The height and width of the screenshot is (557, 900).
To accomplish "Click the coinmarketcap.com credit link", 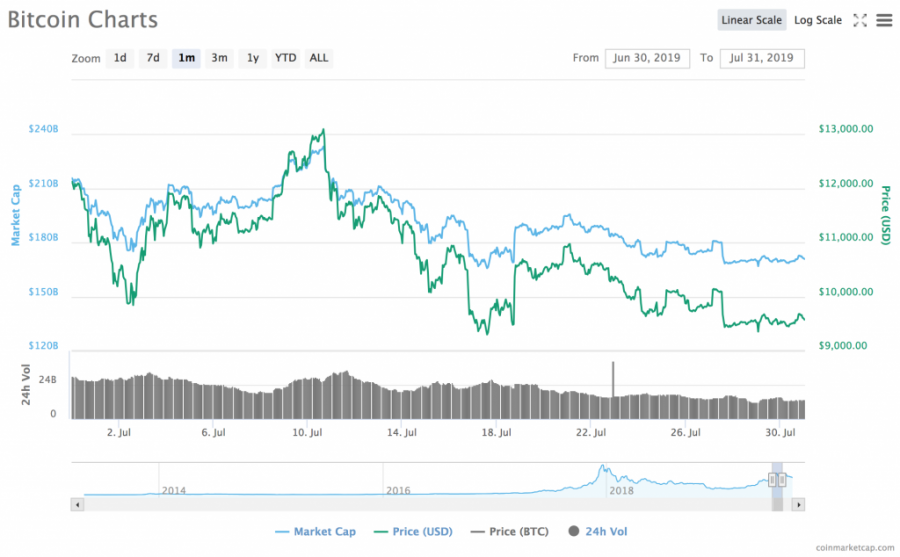I will click(854, 548).
